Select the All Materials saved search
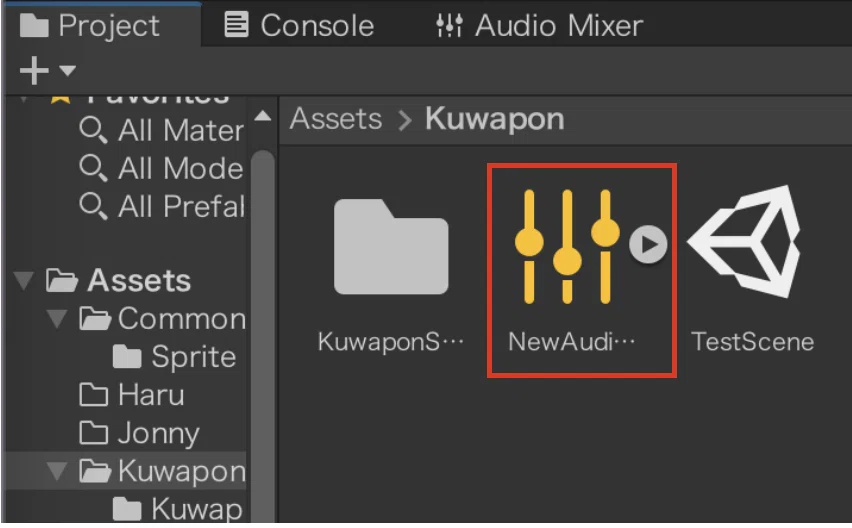 [161, 130]
